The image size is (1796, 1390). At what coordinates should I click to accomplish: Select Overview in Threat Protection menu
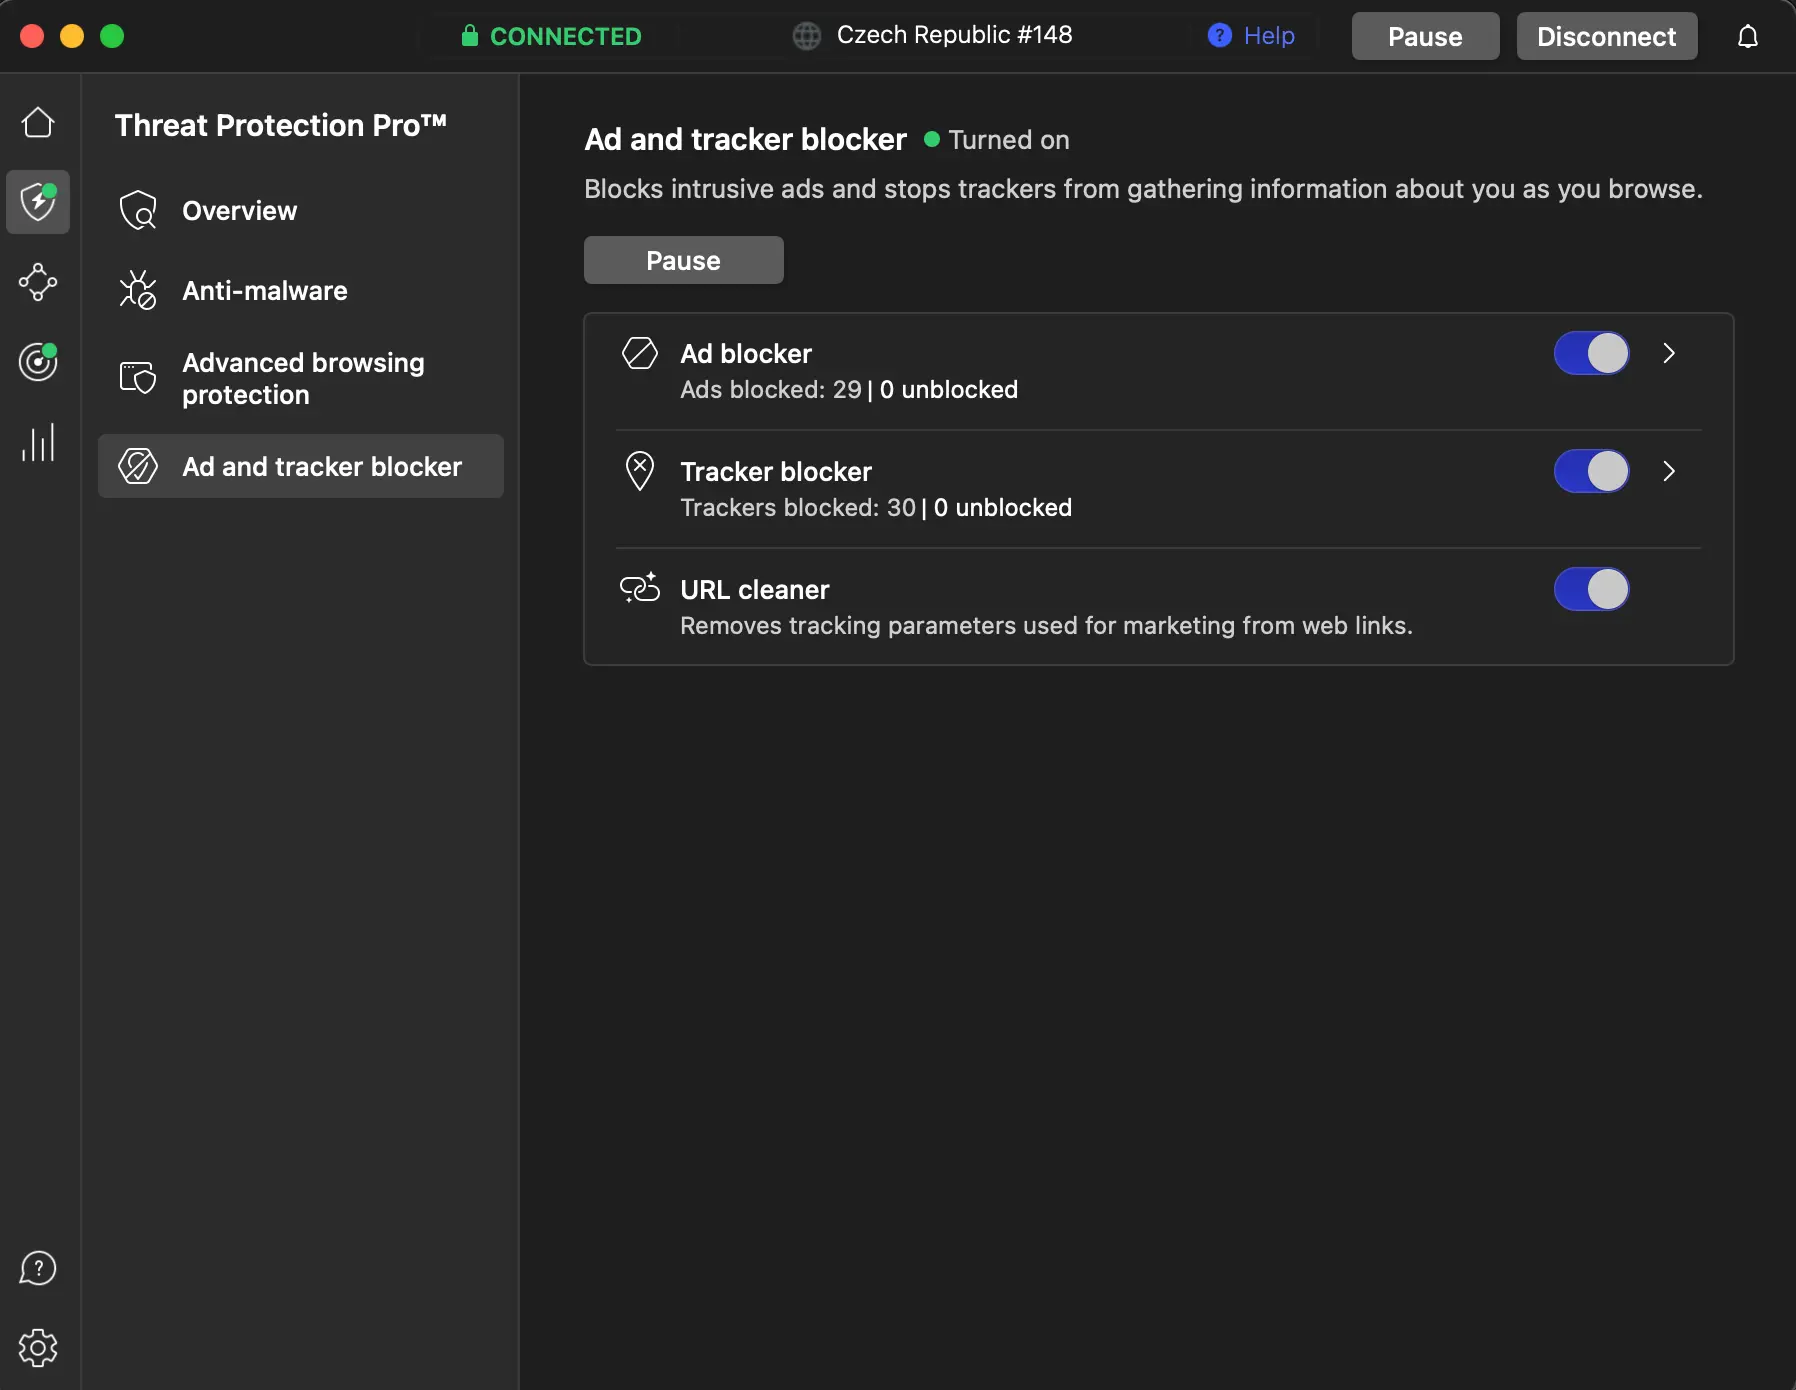[x=240, y=211]
